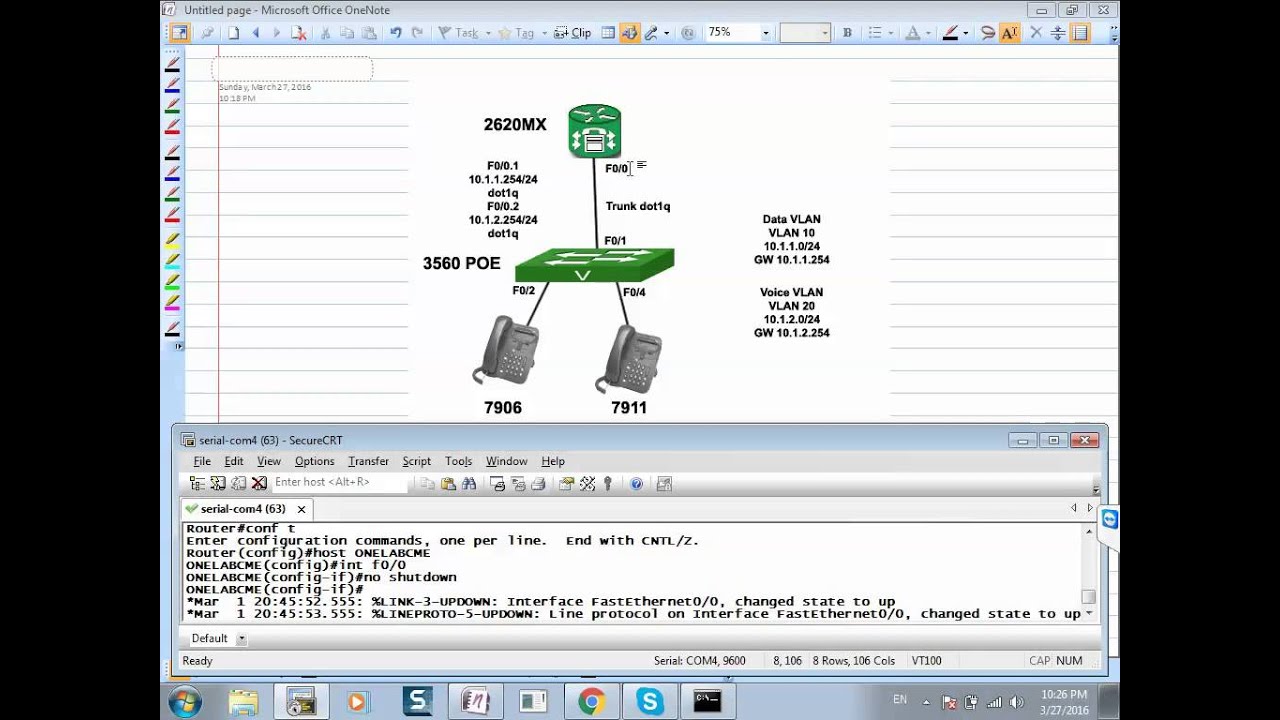This screenshot has width=1280, height=720.
Task: Expand Task flag dropdown arrow in OneNote
Action: click(x=488, y=33)
